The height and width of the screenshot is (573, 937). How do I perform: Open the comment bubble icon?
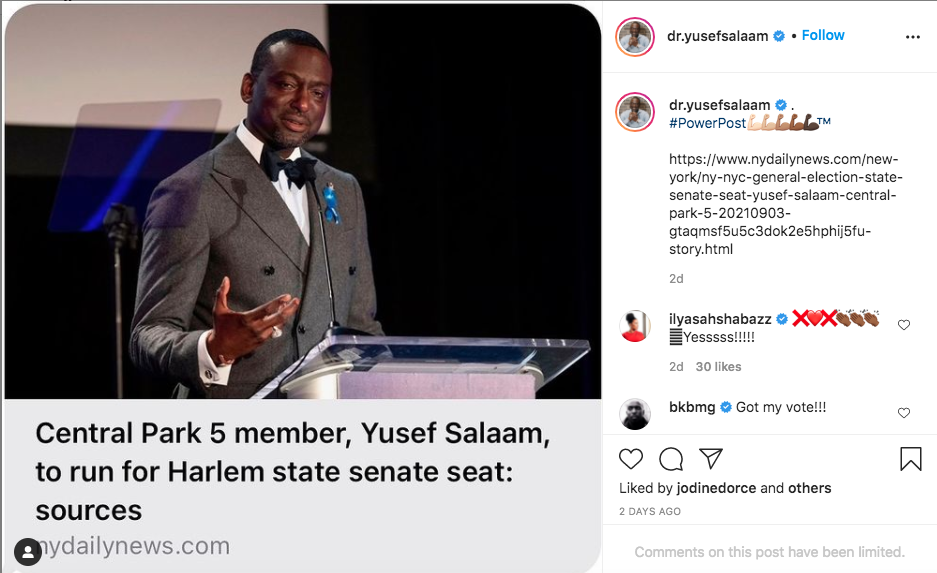[671, 459]
